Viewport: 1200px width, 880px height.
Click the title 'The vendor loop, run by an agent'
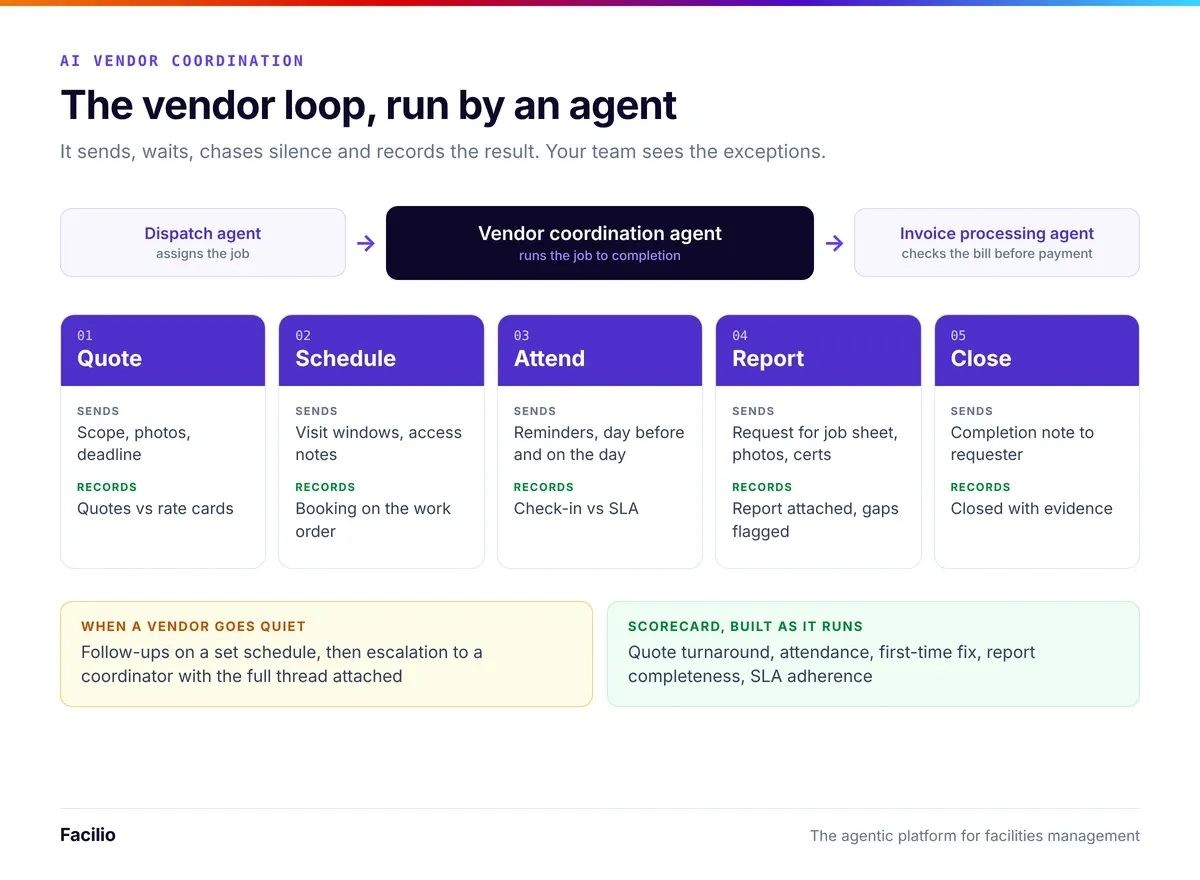click(x=369, y=105)
